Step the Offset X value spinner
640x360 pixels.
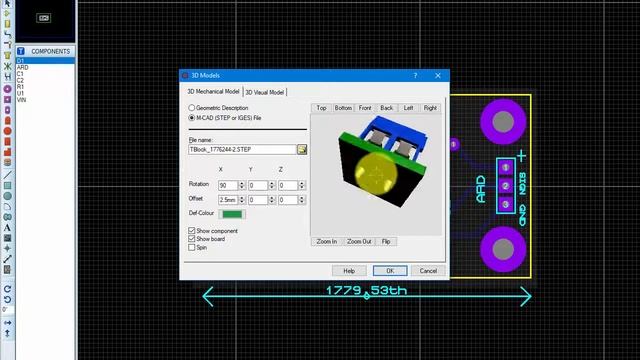pos(242,200)
